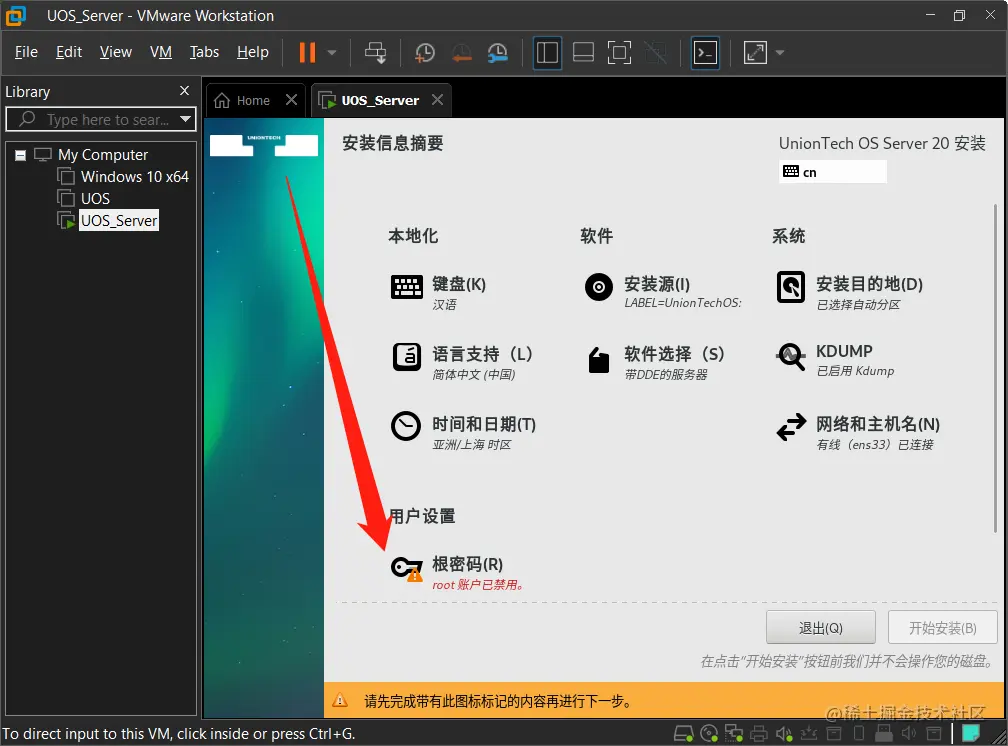Screen dimensions: 1008x746
Task: Take a snapshot of this virtual machine
Action: 424,52
